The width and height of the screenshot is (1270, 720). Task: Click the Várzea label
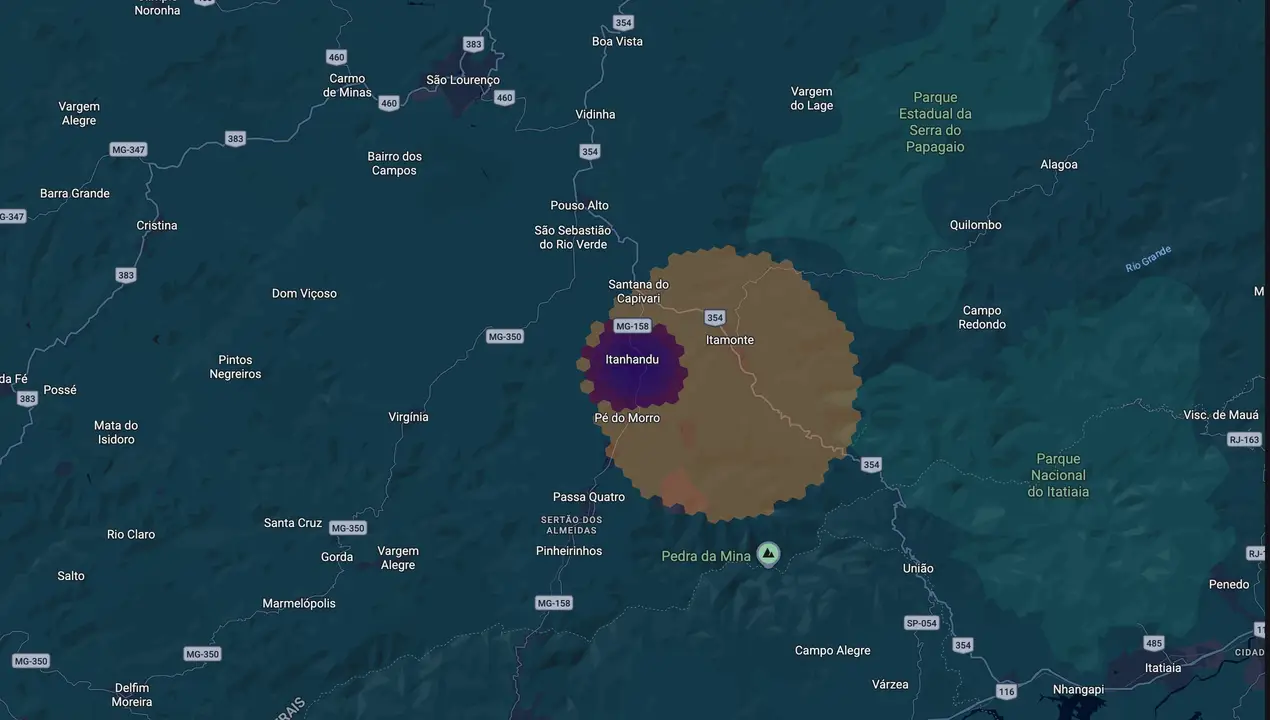pyautogui.click(x=890, y=685)
